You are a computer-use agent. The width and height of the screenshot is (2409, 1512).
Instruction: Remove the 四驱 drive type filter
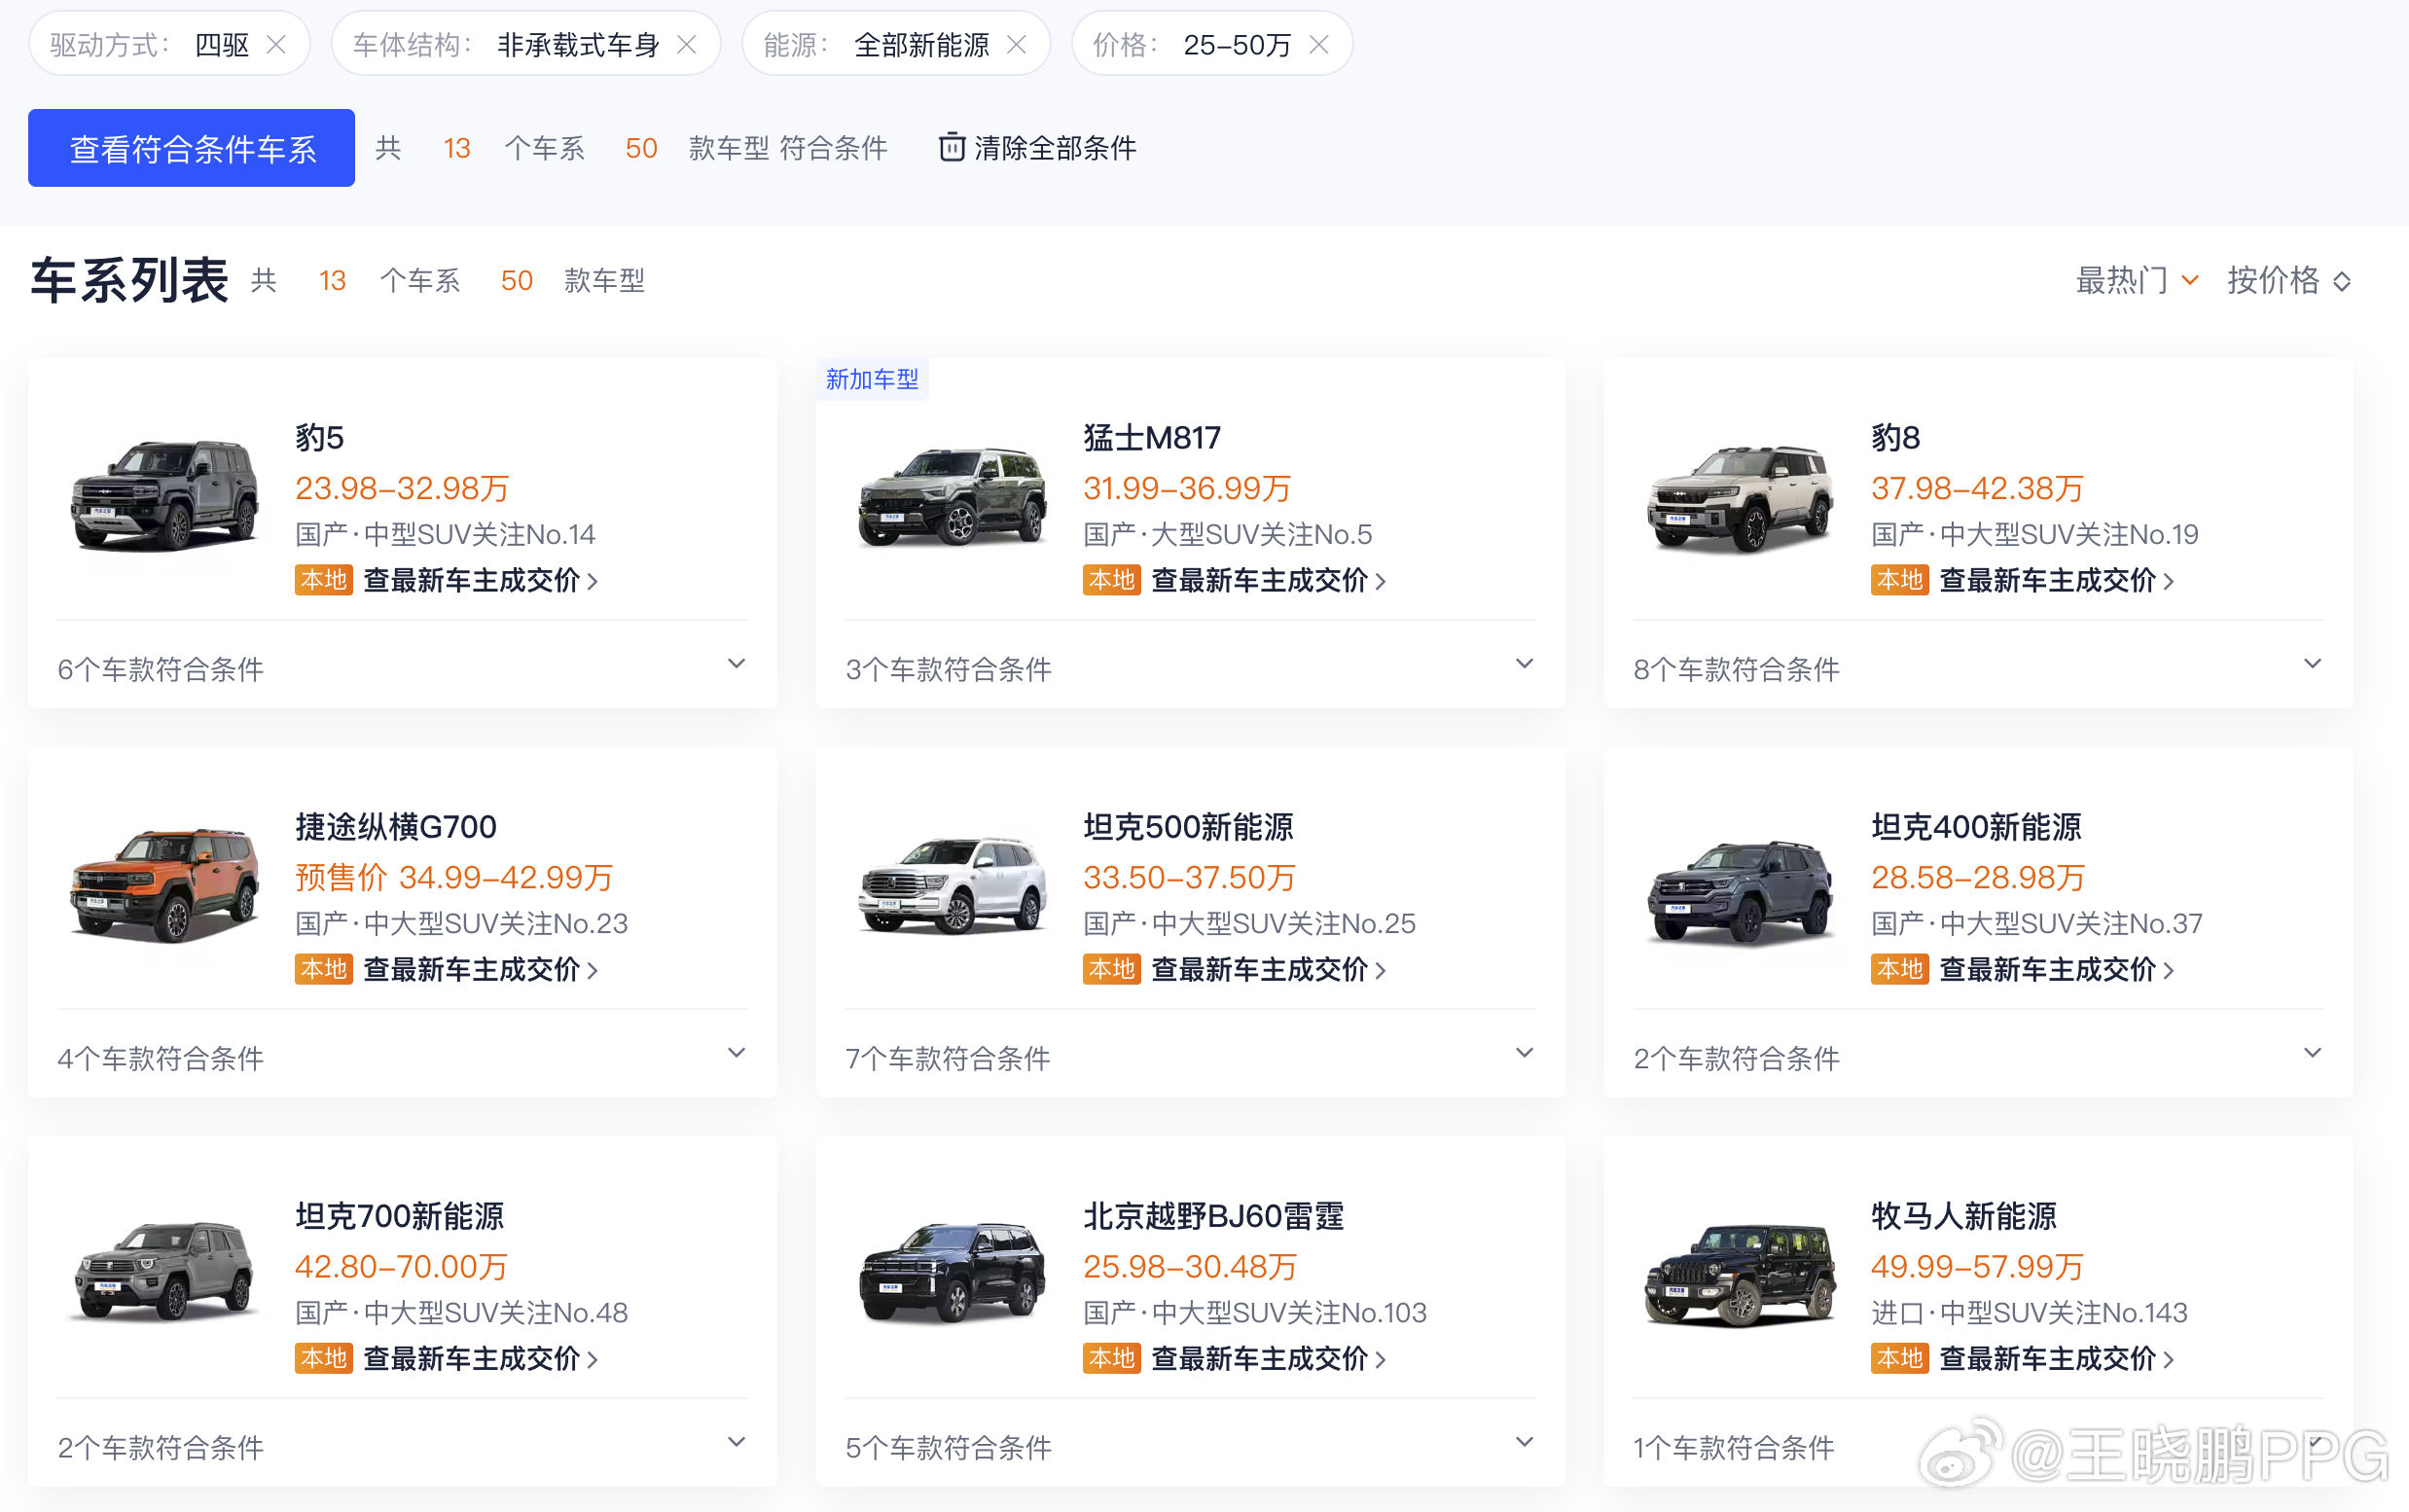pyautogui.click(x=276, y=45)
